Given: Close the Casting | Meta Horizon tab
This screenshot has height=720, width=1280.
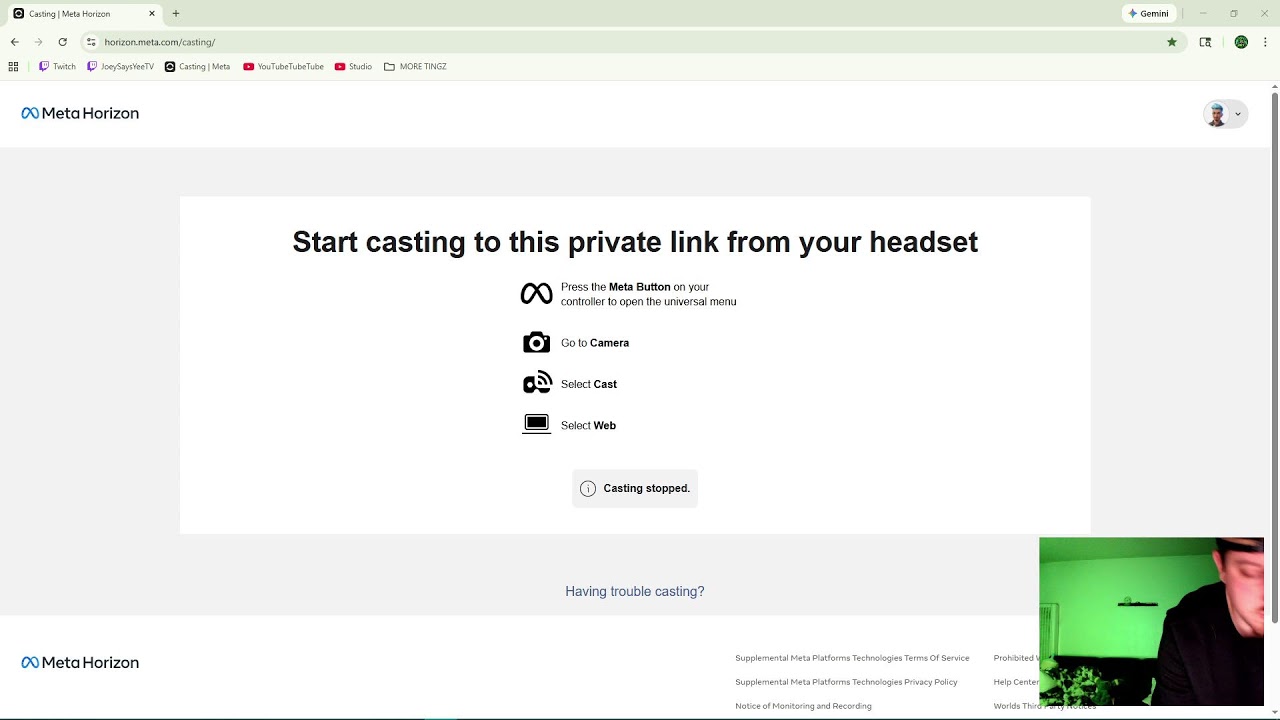Looking at the screenshot, I should [152, 14].
